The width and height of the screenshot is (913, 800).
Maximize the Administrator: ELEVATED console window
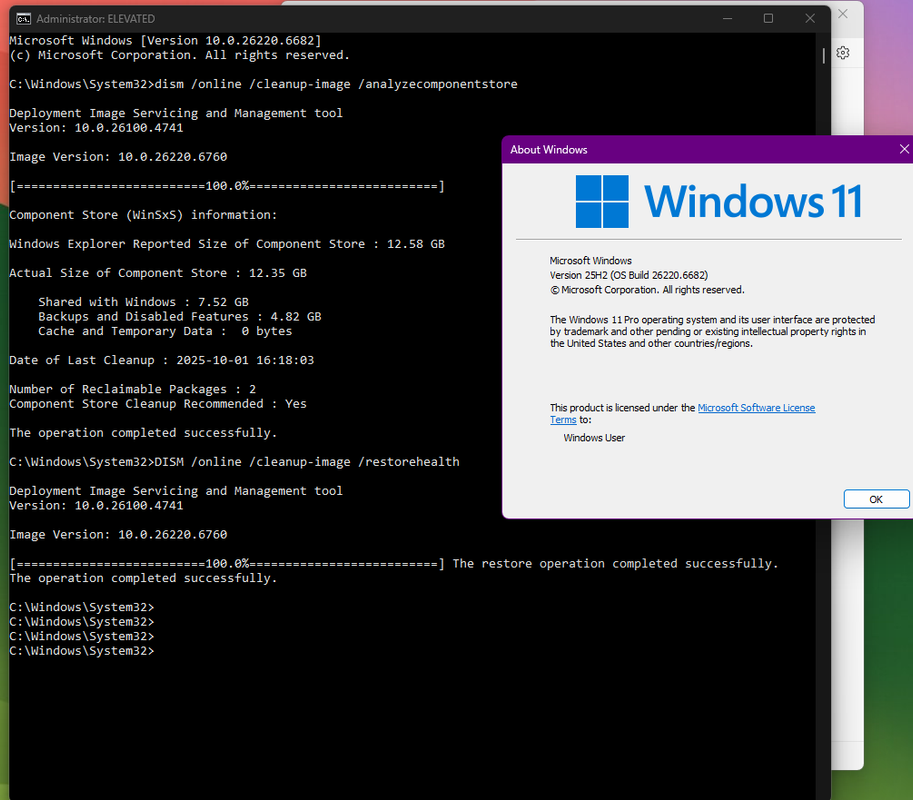[768, 19]
